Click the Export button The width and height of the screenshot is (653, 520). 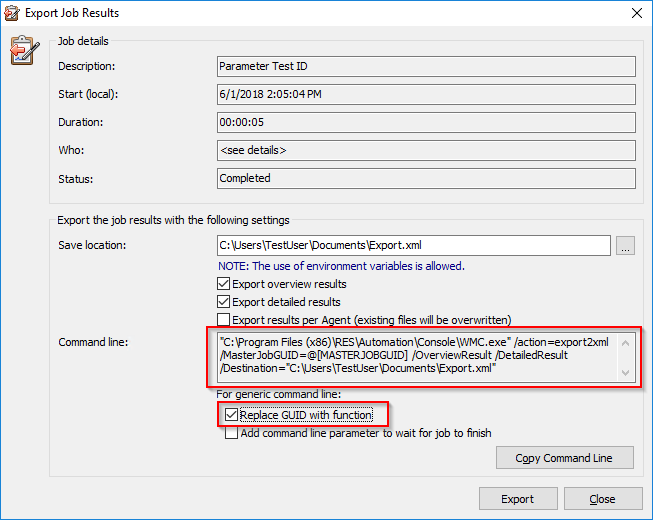(x=518, y=499)
